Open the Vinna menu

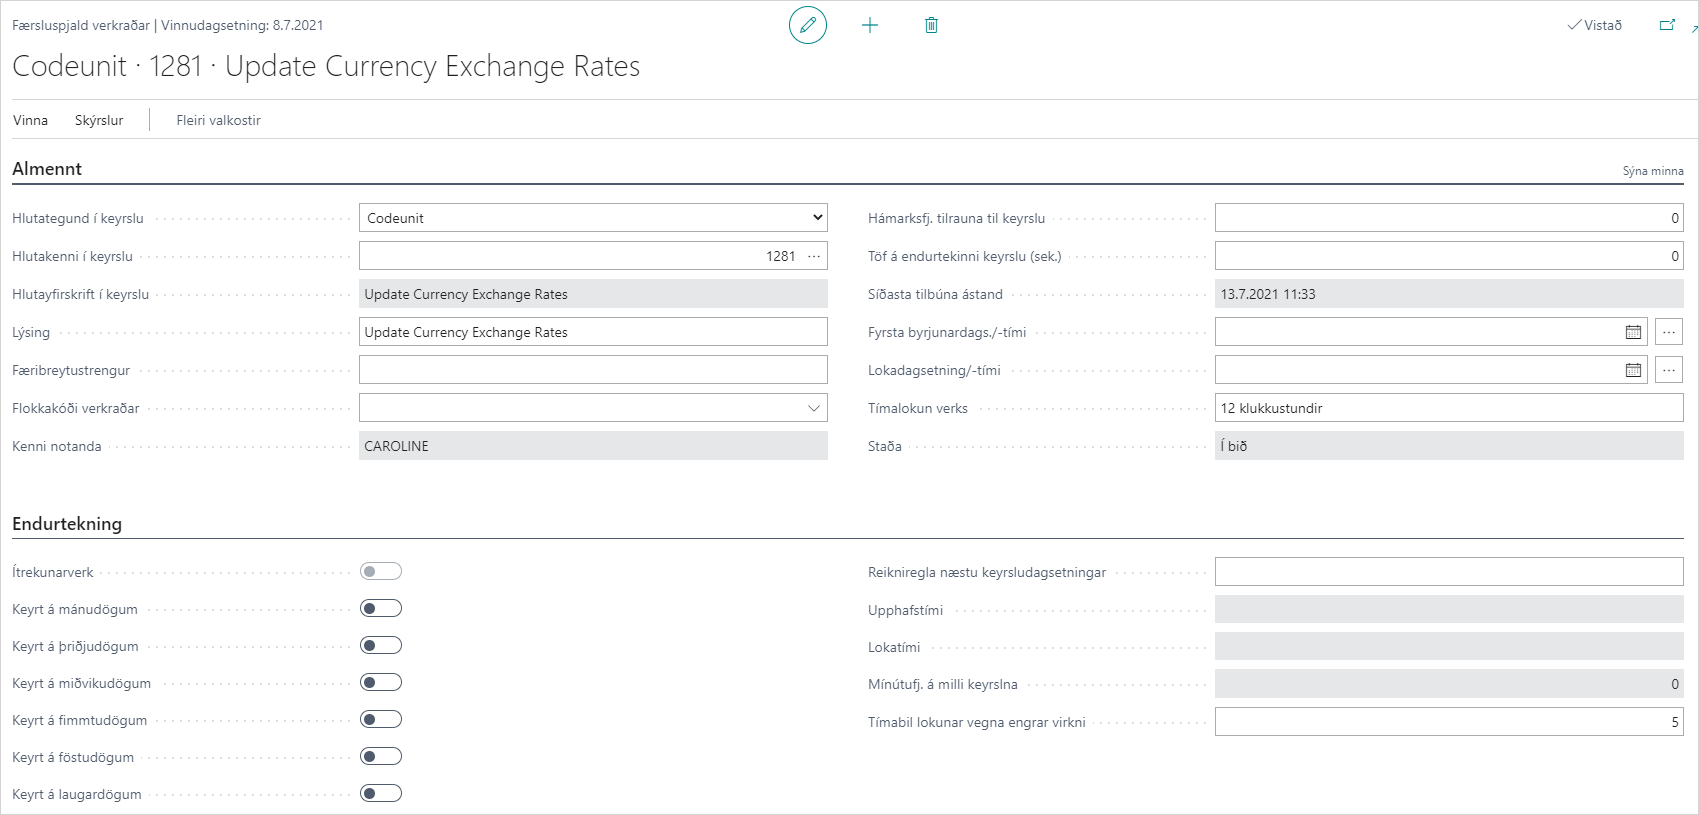click(30, 120)
